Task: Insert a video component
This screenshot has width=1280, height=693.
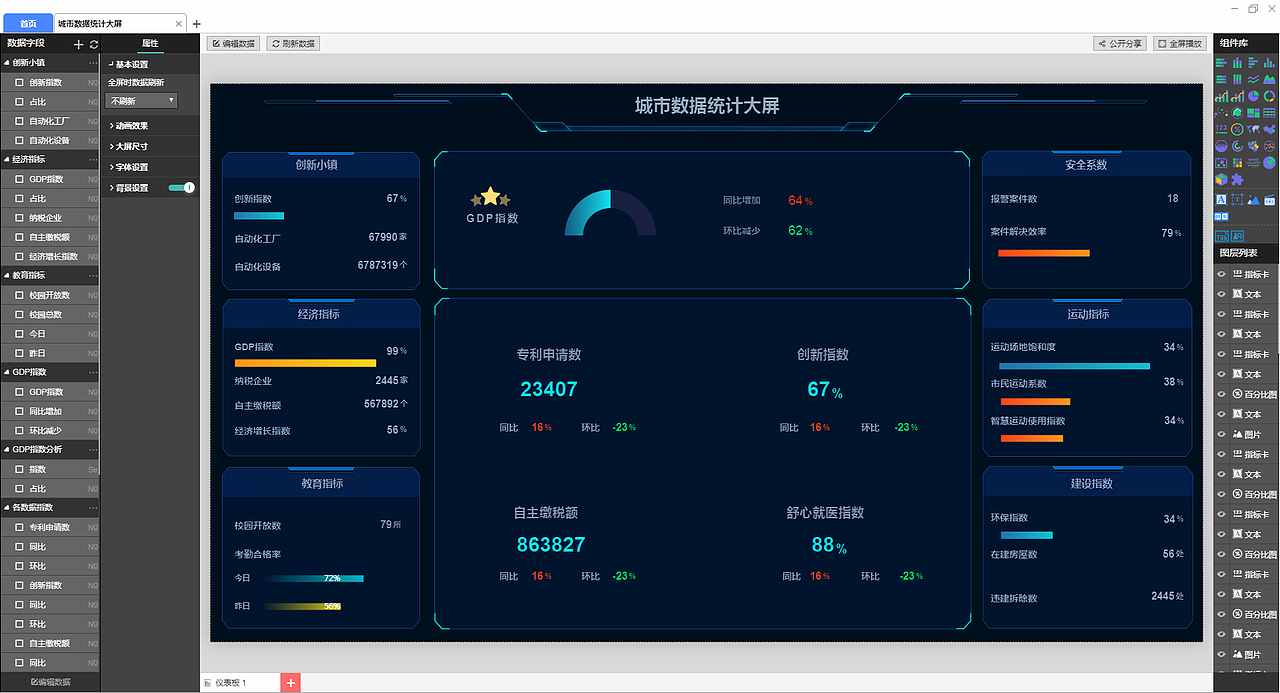Action: pos(1269,199)
